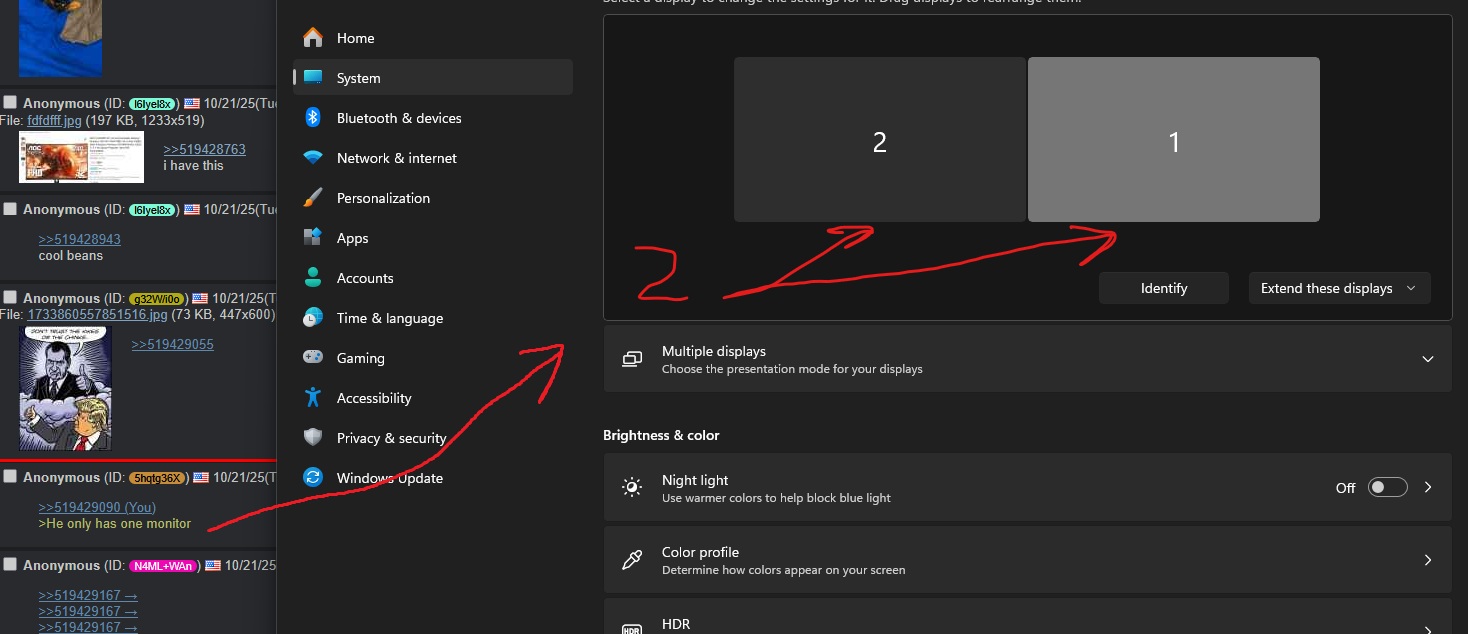Screen dimensions: 1468x634
Task: Click the "Brightness & color" heading
Action: [x=661, y=435]
